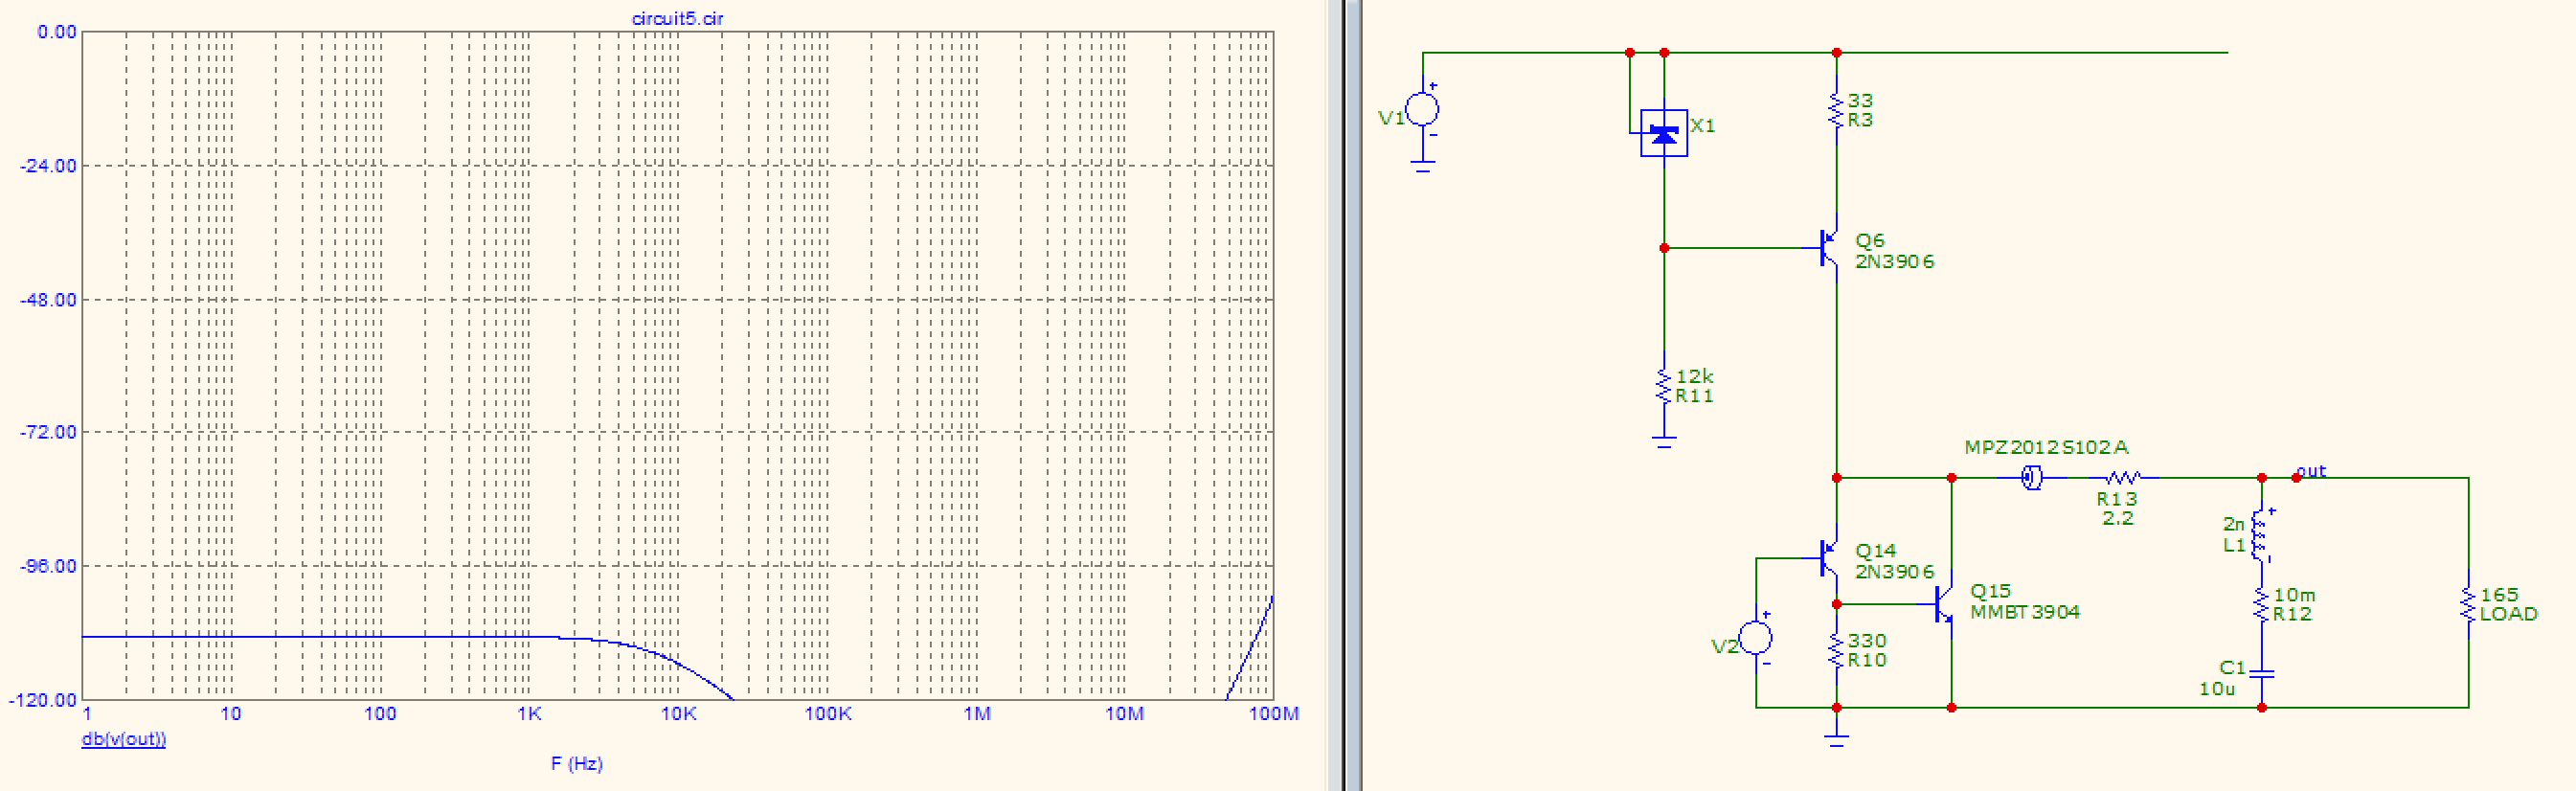Select the X1 shunt regulator symbol
This screenshot has width=2576, height=791.
[x=1664, y=133]
